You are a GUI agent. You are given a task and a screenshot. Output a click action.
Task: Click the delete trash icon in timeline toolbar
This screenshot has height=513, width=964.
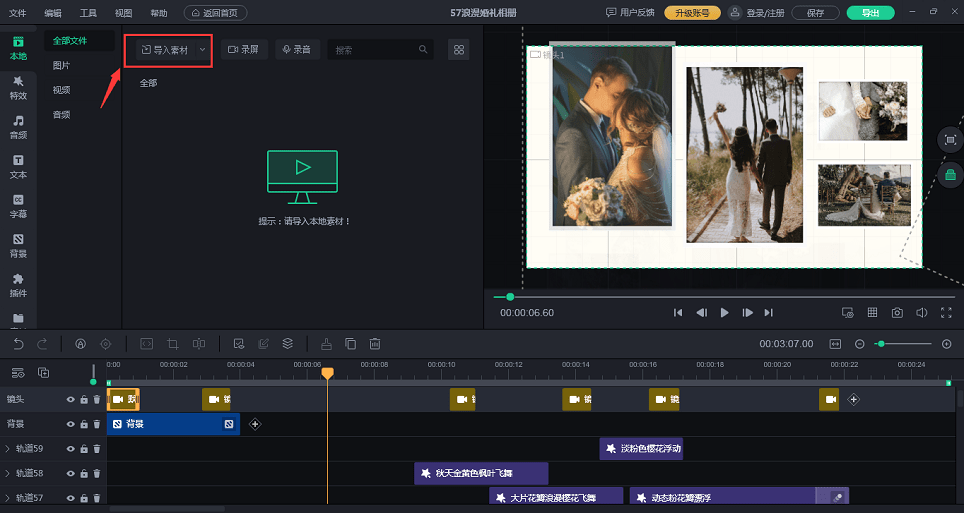point(375,344)
